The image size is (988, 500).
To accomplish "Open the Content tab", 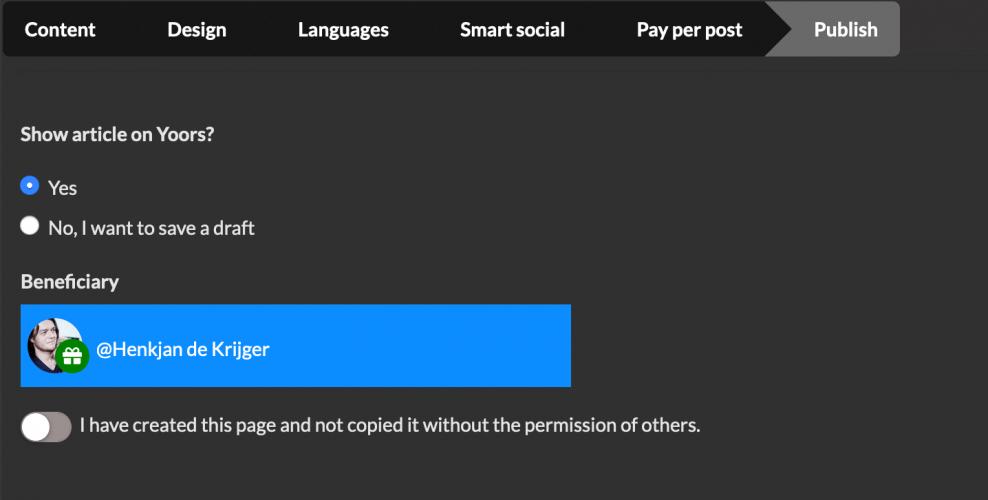I will (x=60, y=30).
